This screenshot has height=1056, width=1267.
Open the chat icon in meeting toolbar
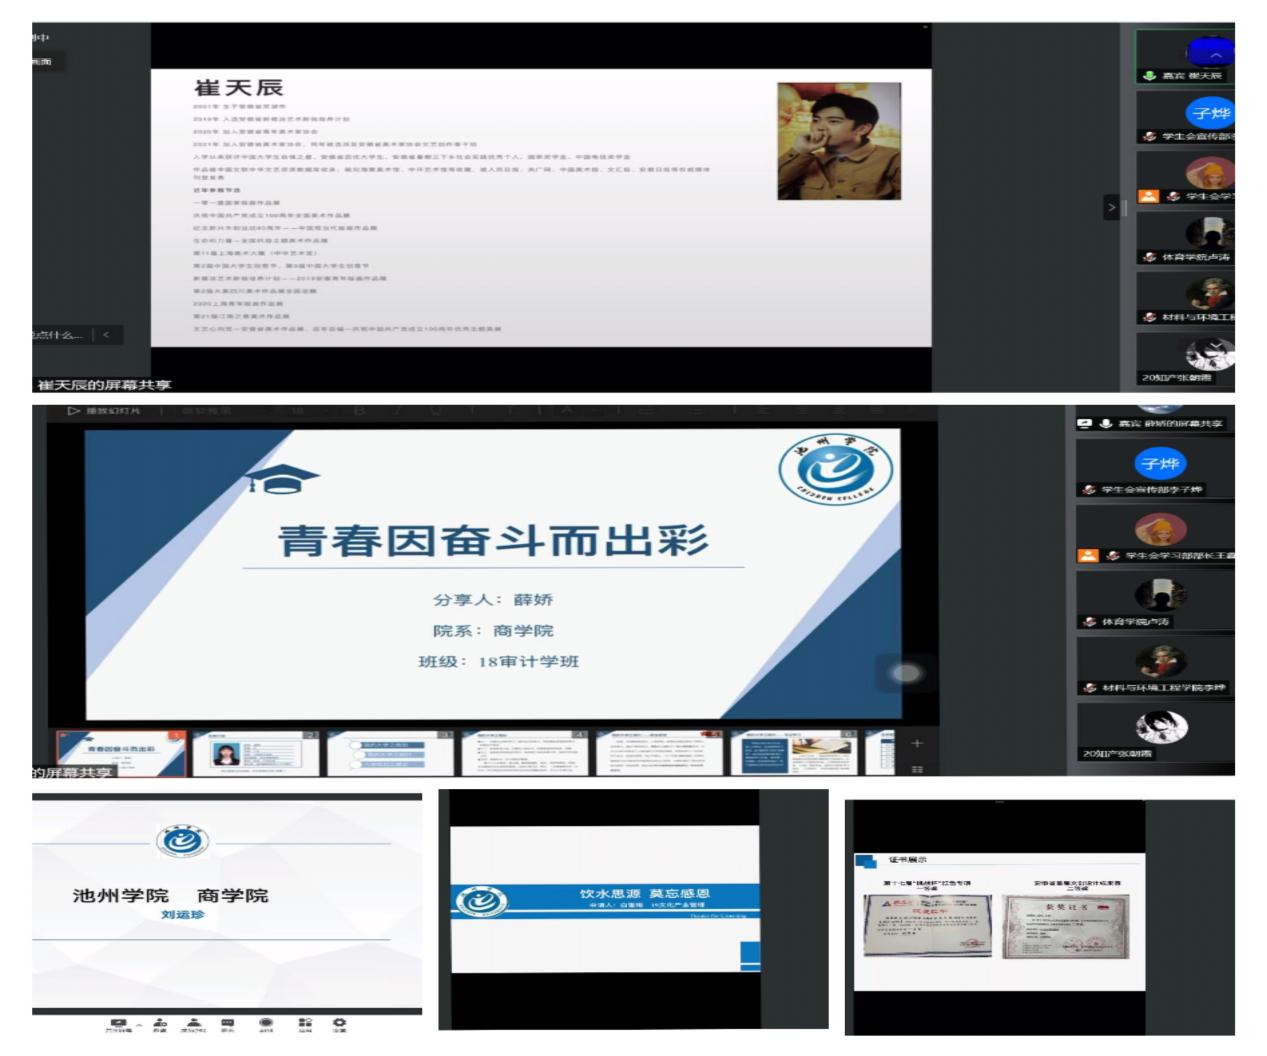228,1024
